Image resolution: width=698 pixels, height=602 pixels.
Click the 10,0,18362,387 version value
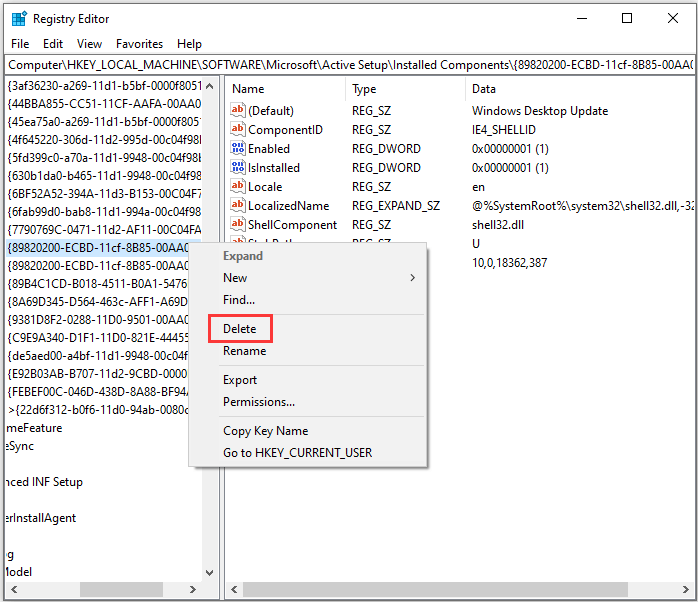pyautogui.click(x=510, y=263)
